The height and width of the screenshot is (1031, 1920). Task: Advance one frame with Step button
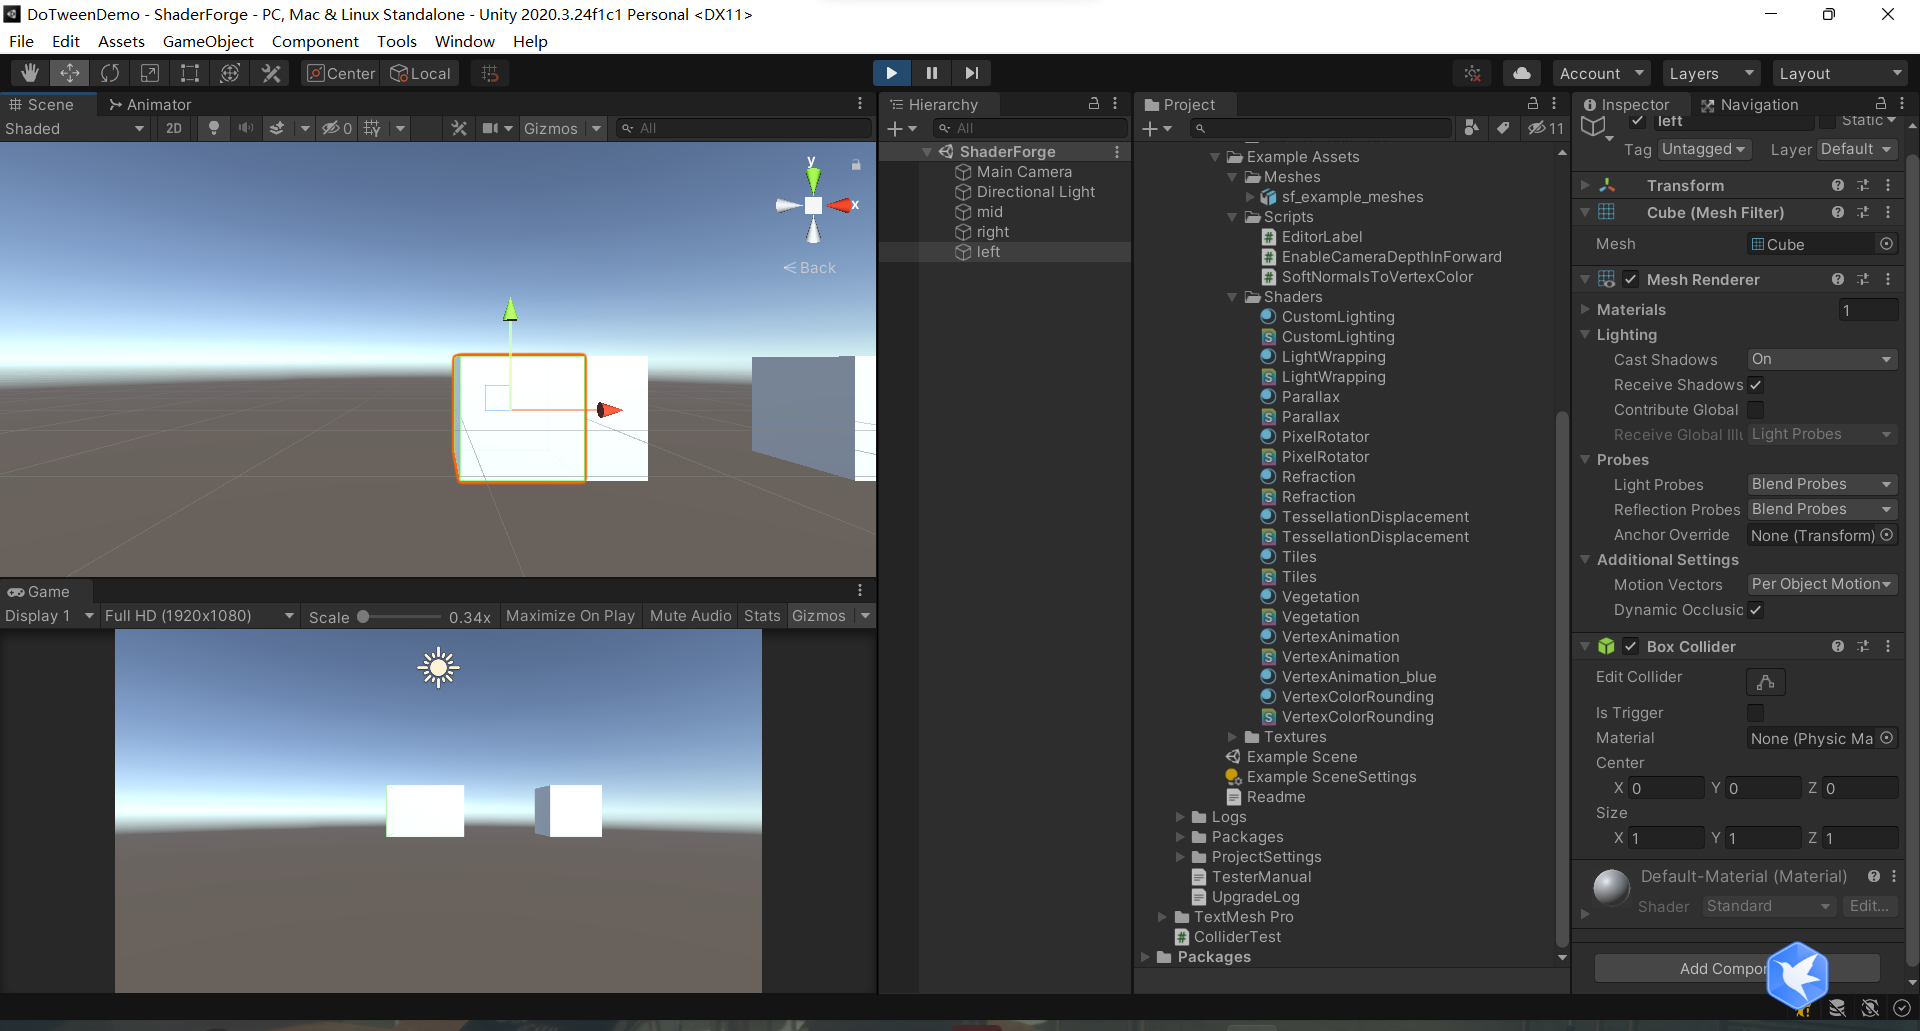tap(971, 73)
